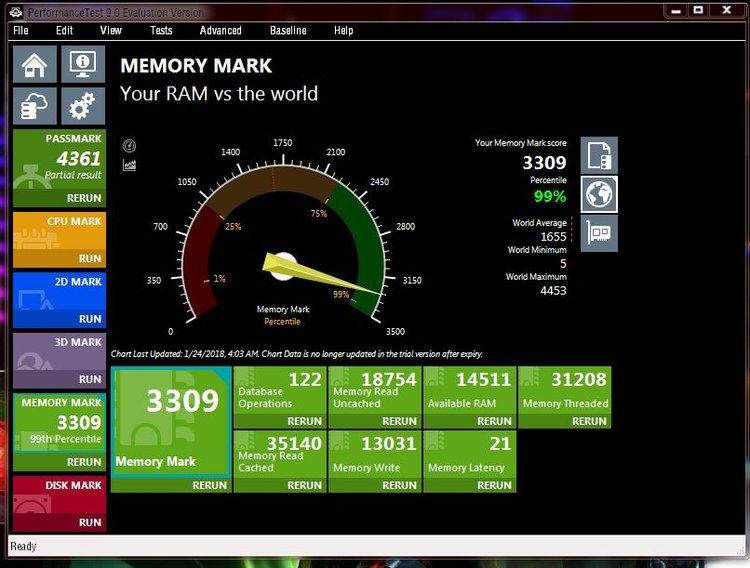Click the Available RAM 14511 tile
Screen dimensions: 750x568
pos(470,390)
